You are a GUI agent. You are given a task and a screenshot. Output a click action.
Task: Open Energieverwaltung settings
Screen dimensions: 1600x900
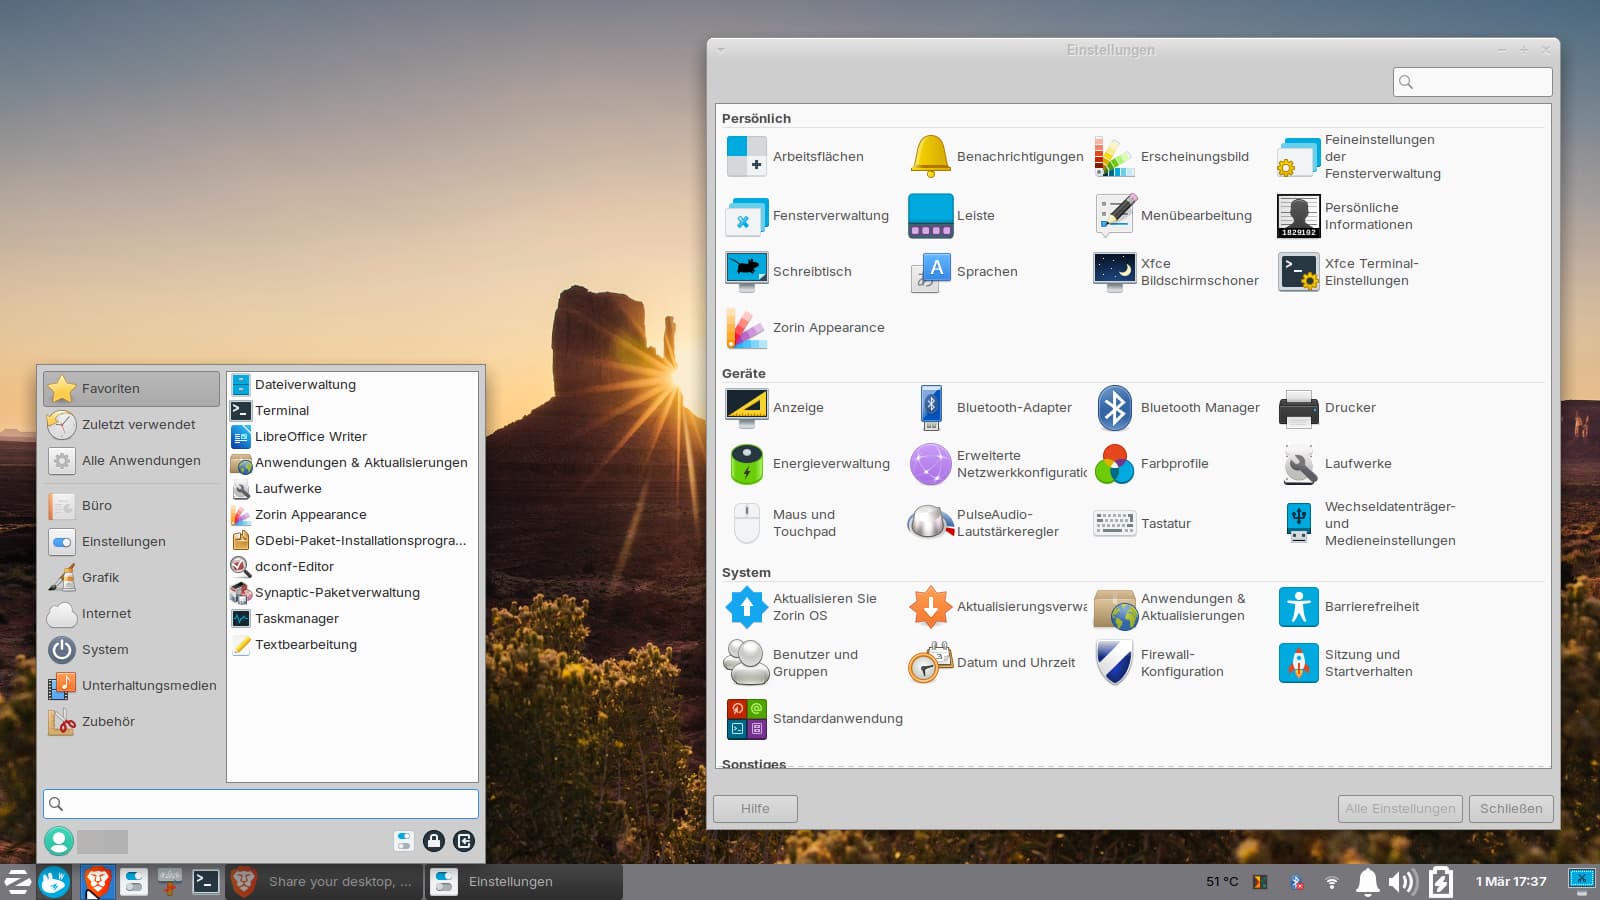coord(808,464)
